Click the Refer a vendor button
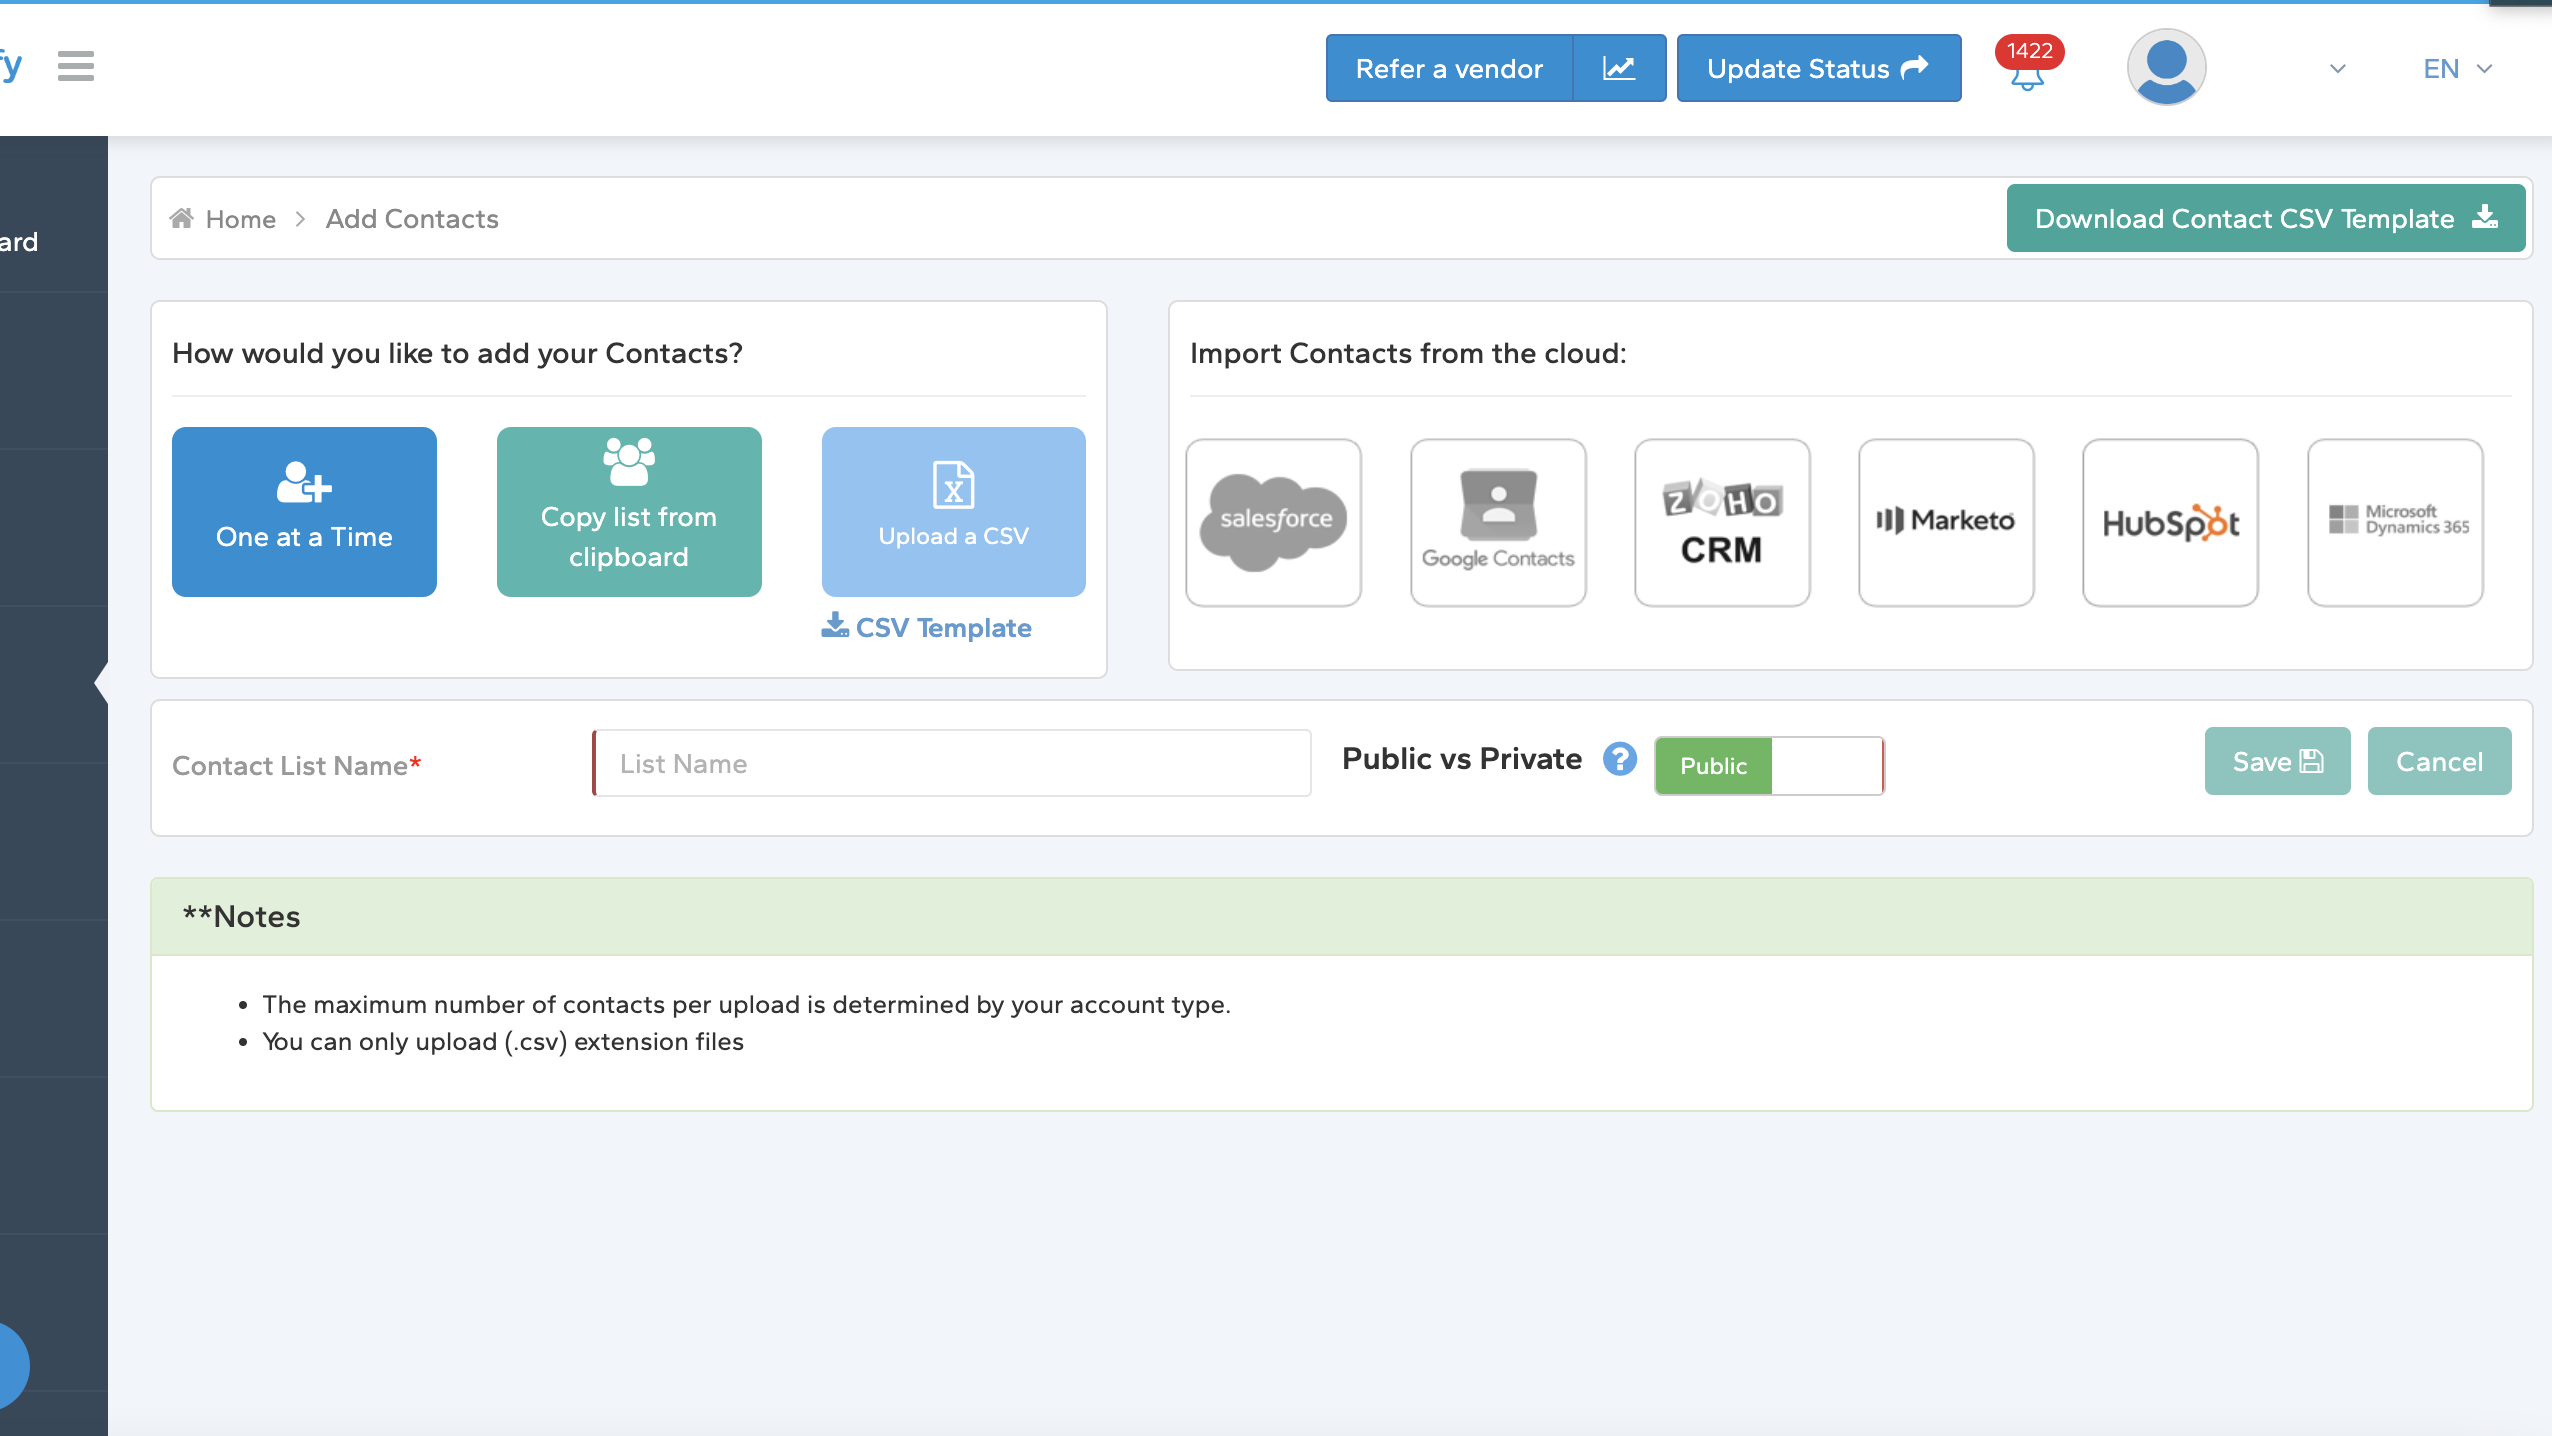The height and width of the screenshot is (1436, 2552). click(1448, 68)
